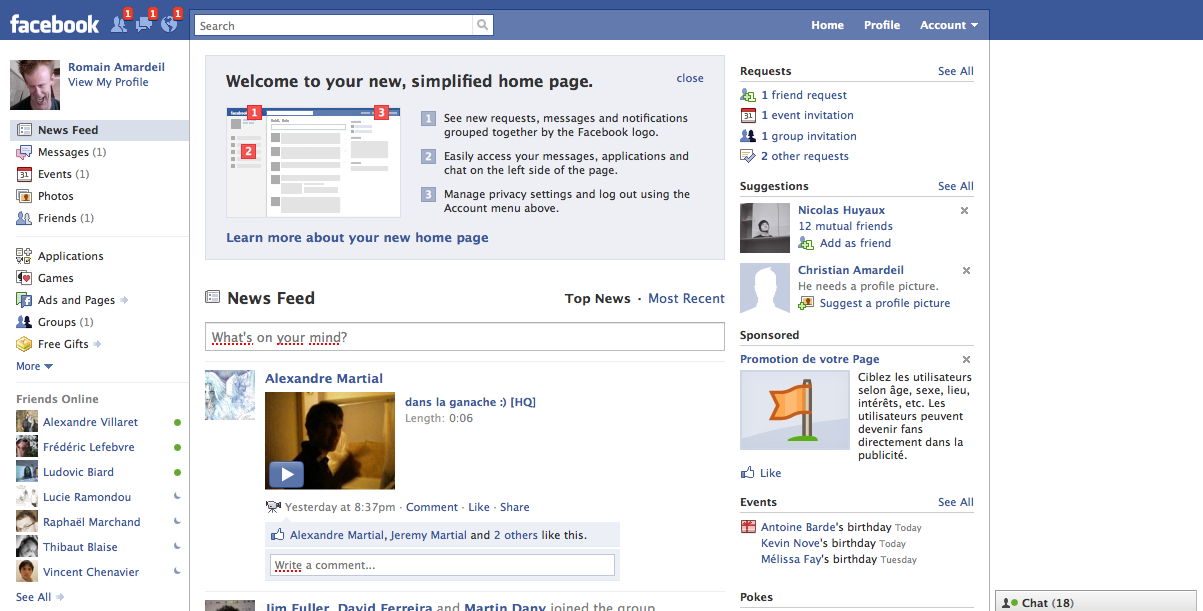Click the What's on your mind box
The image size is (1203, 611).
[x=465, y=337]
